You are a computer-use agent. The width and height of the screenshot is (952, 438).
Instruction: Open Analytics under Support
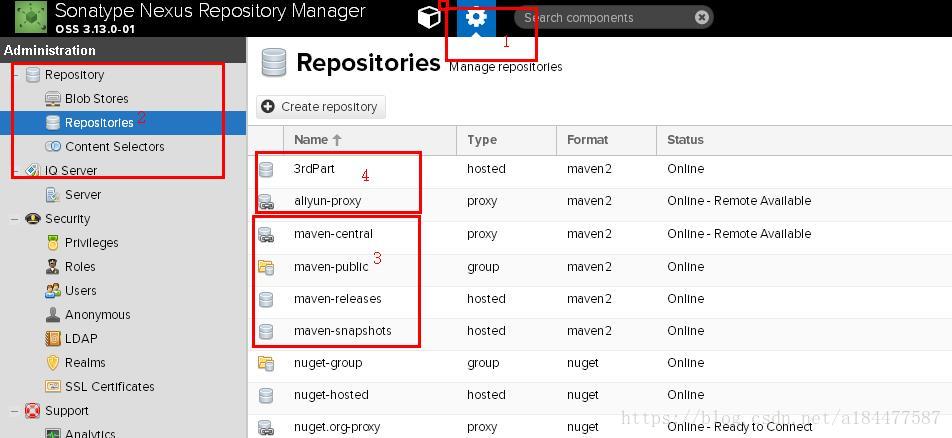pos(90,433)
